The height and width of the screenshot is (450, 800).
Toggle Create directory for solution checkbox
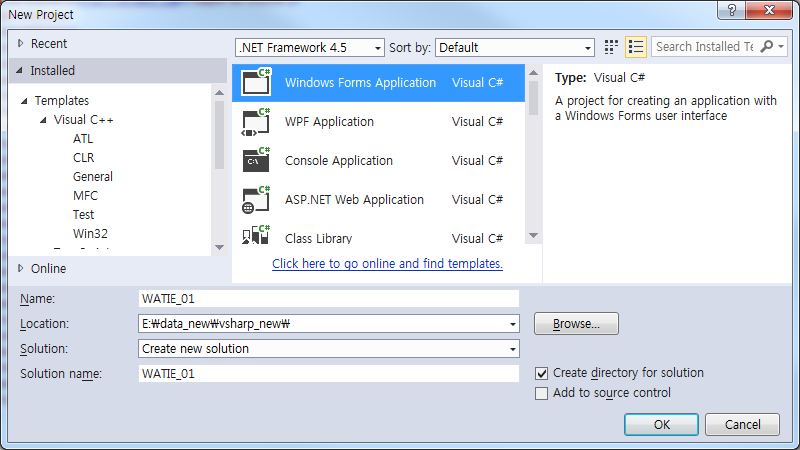(x=541, y=373)
